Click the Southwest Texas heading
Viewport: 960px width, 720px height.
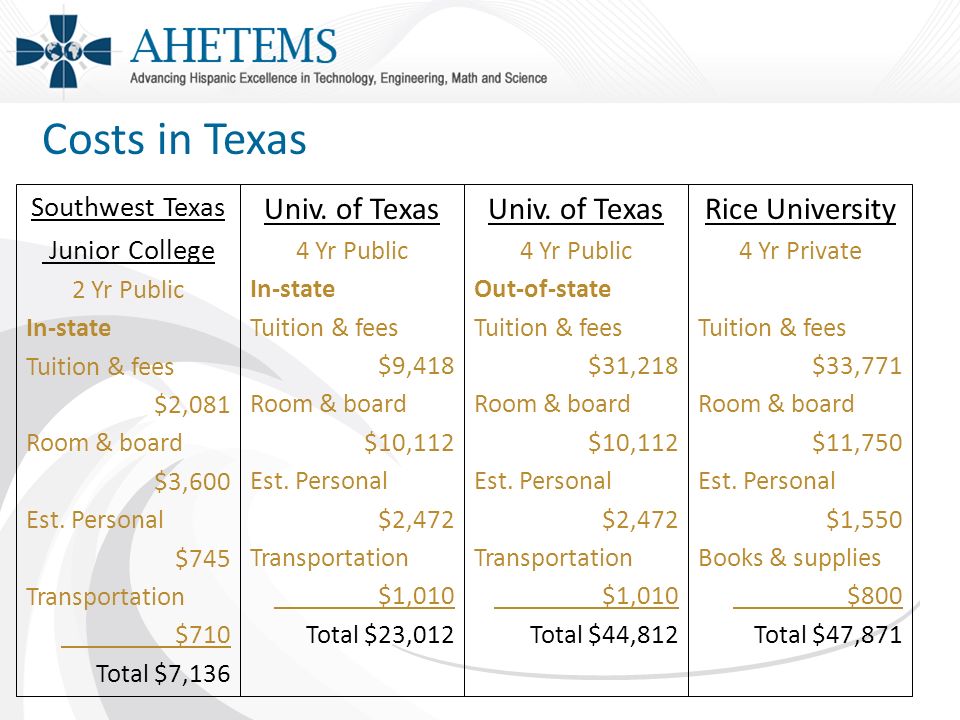(x=128, y=208)
